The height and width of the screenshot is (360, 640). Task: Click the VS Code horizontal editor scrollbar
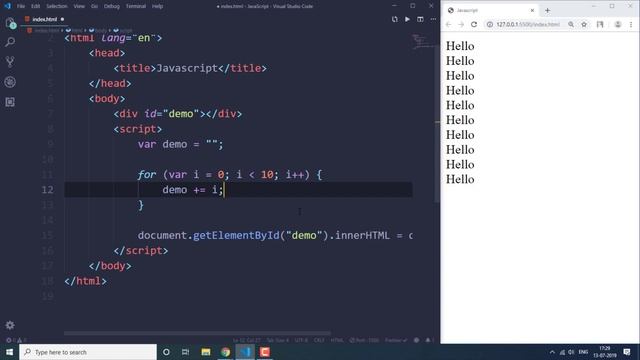coord(198,333)
